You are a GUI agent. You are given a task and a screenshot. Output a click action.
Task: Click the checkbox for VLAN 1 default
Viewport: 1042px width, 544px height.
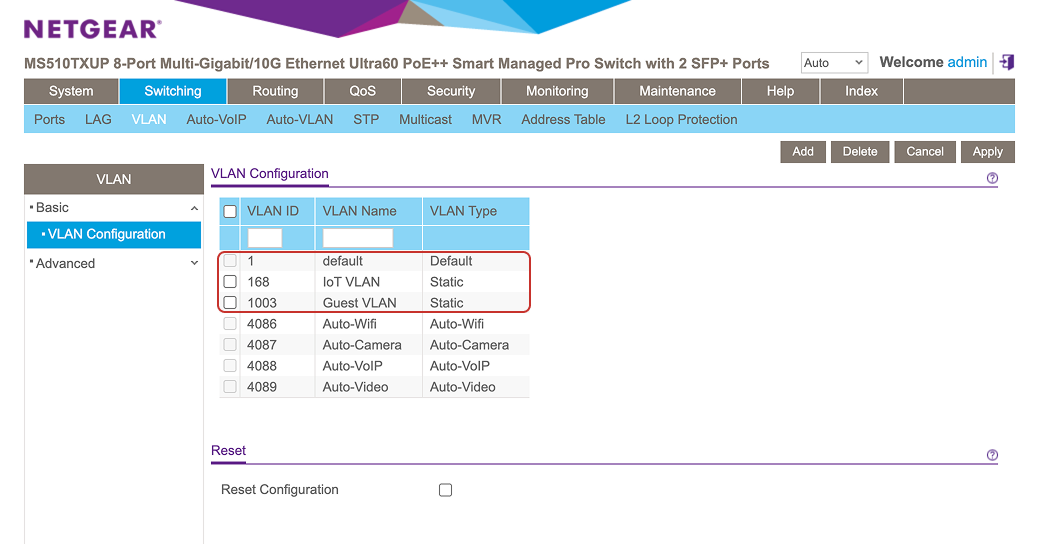[x=230, y=260]
